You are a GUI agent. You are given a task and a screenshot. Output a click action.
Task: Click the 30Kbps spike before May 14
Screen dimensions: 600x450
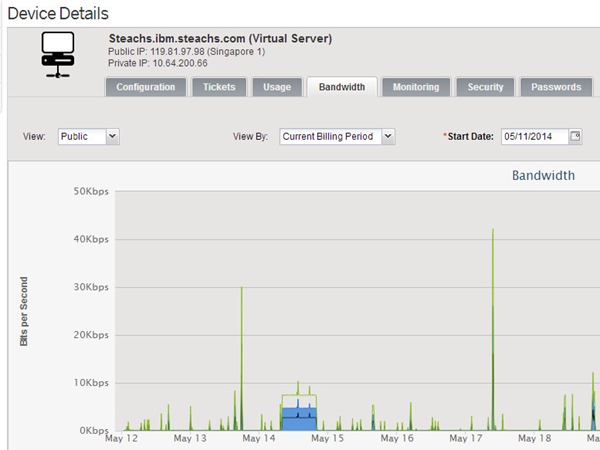coord(241,358)
